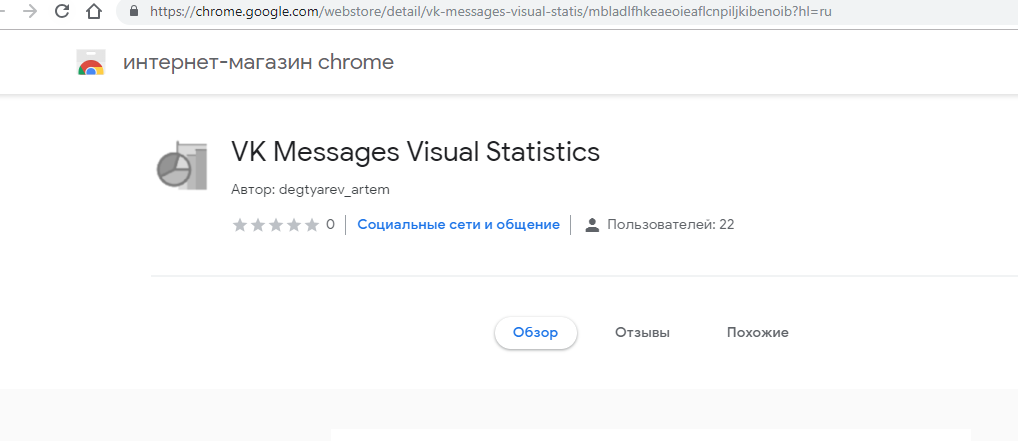Click the padlock site security icon
Image resolution: width=1018 pixels, height=441 pixels.
[134, 11]
